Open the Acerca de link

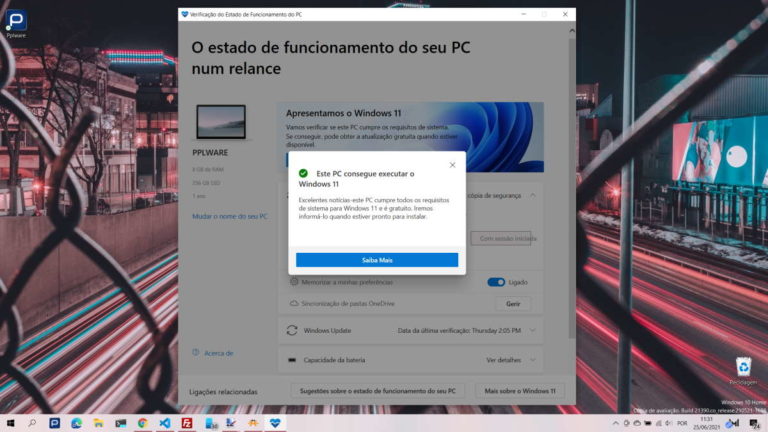point(218,352)
